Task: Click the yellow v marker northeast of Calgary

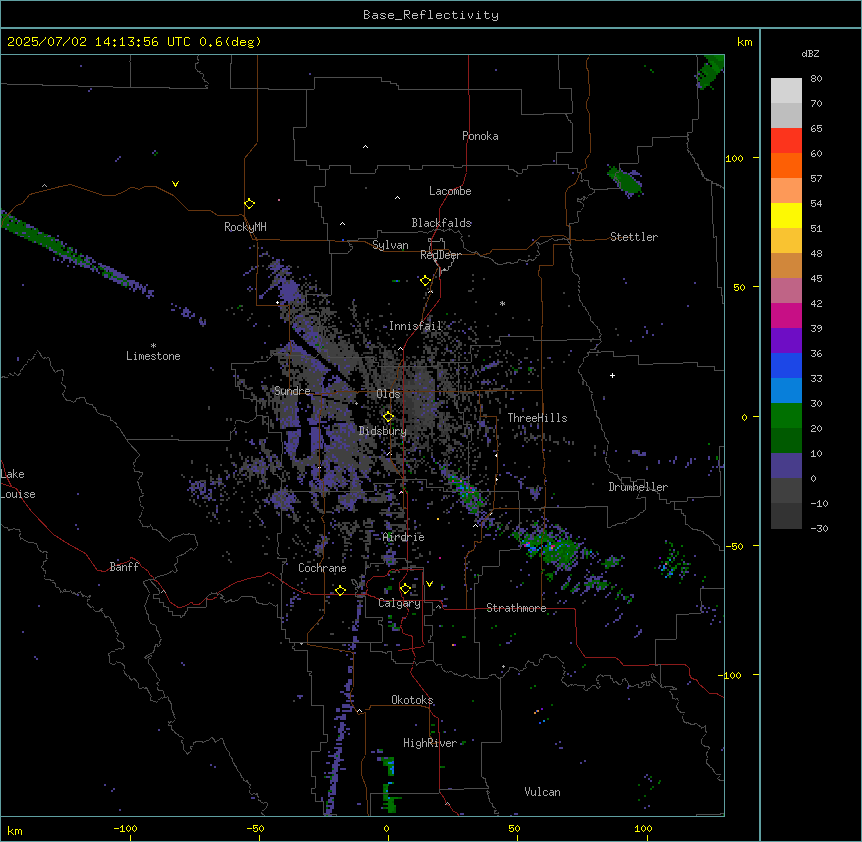Action: (x=429, y=584)
